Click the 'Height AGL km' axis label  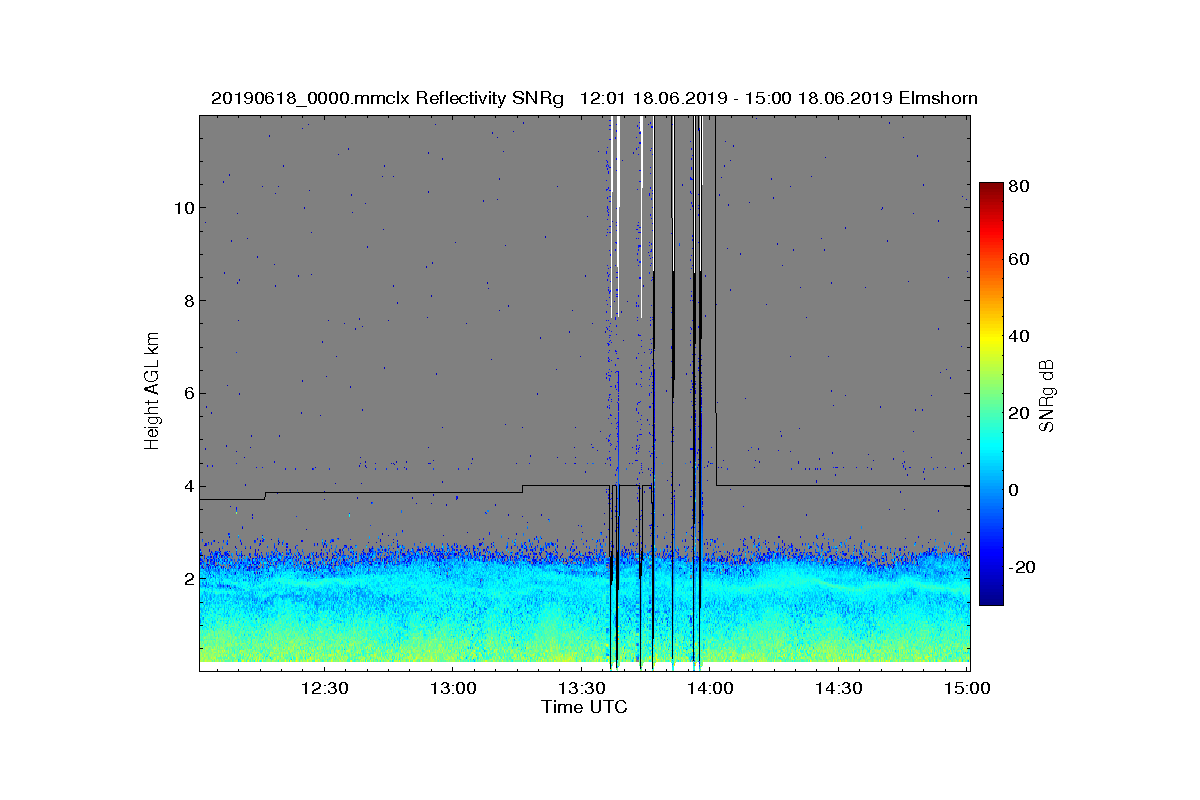tap(152, 392)
